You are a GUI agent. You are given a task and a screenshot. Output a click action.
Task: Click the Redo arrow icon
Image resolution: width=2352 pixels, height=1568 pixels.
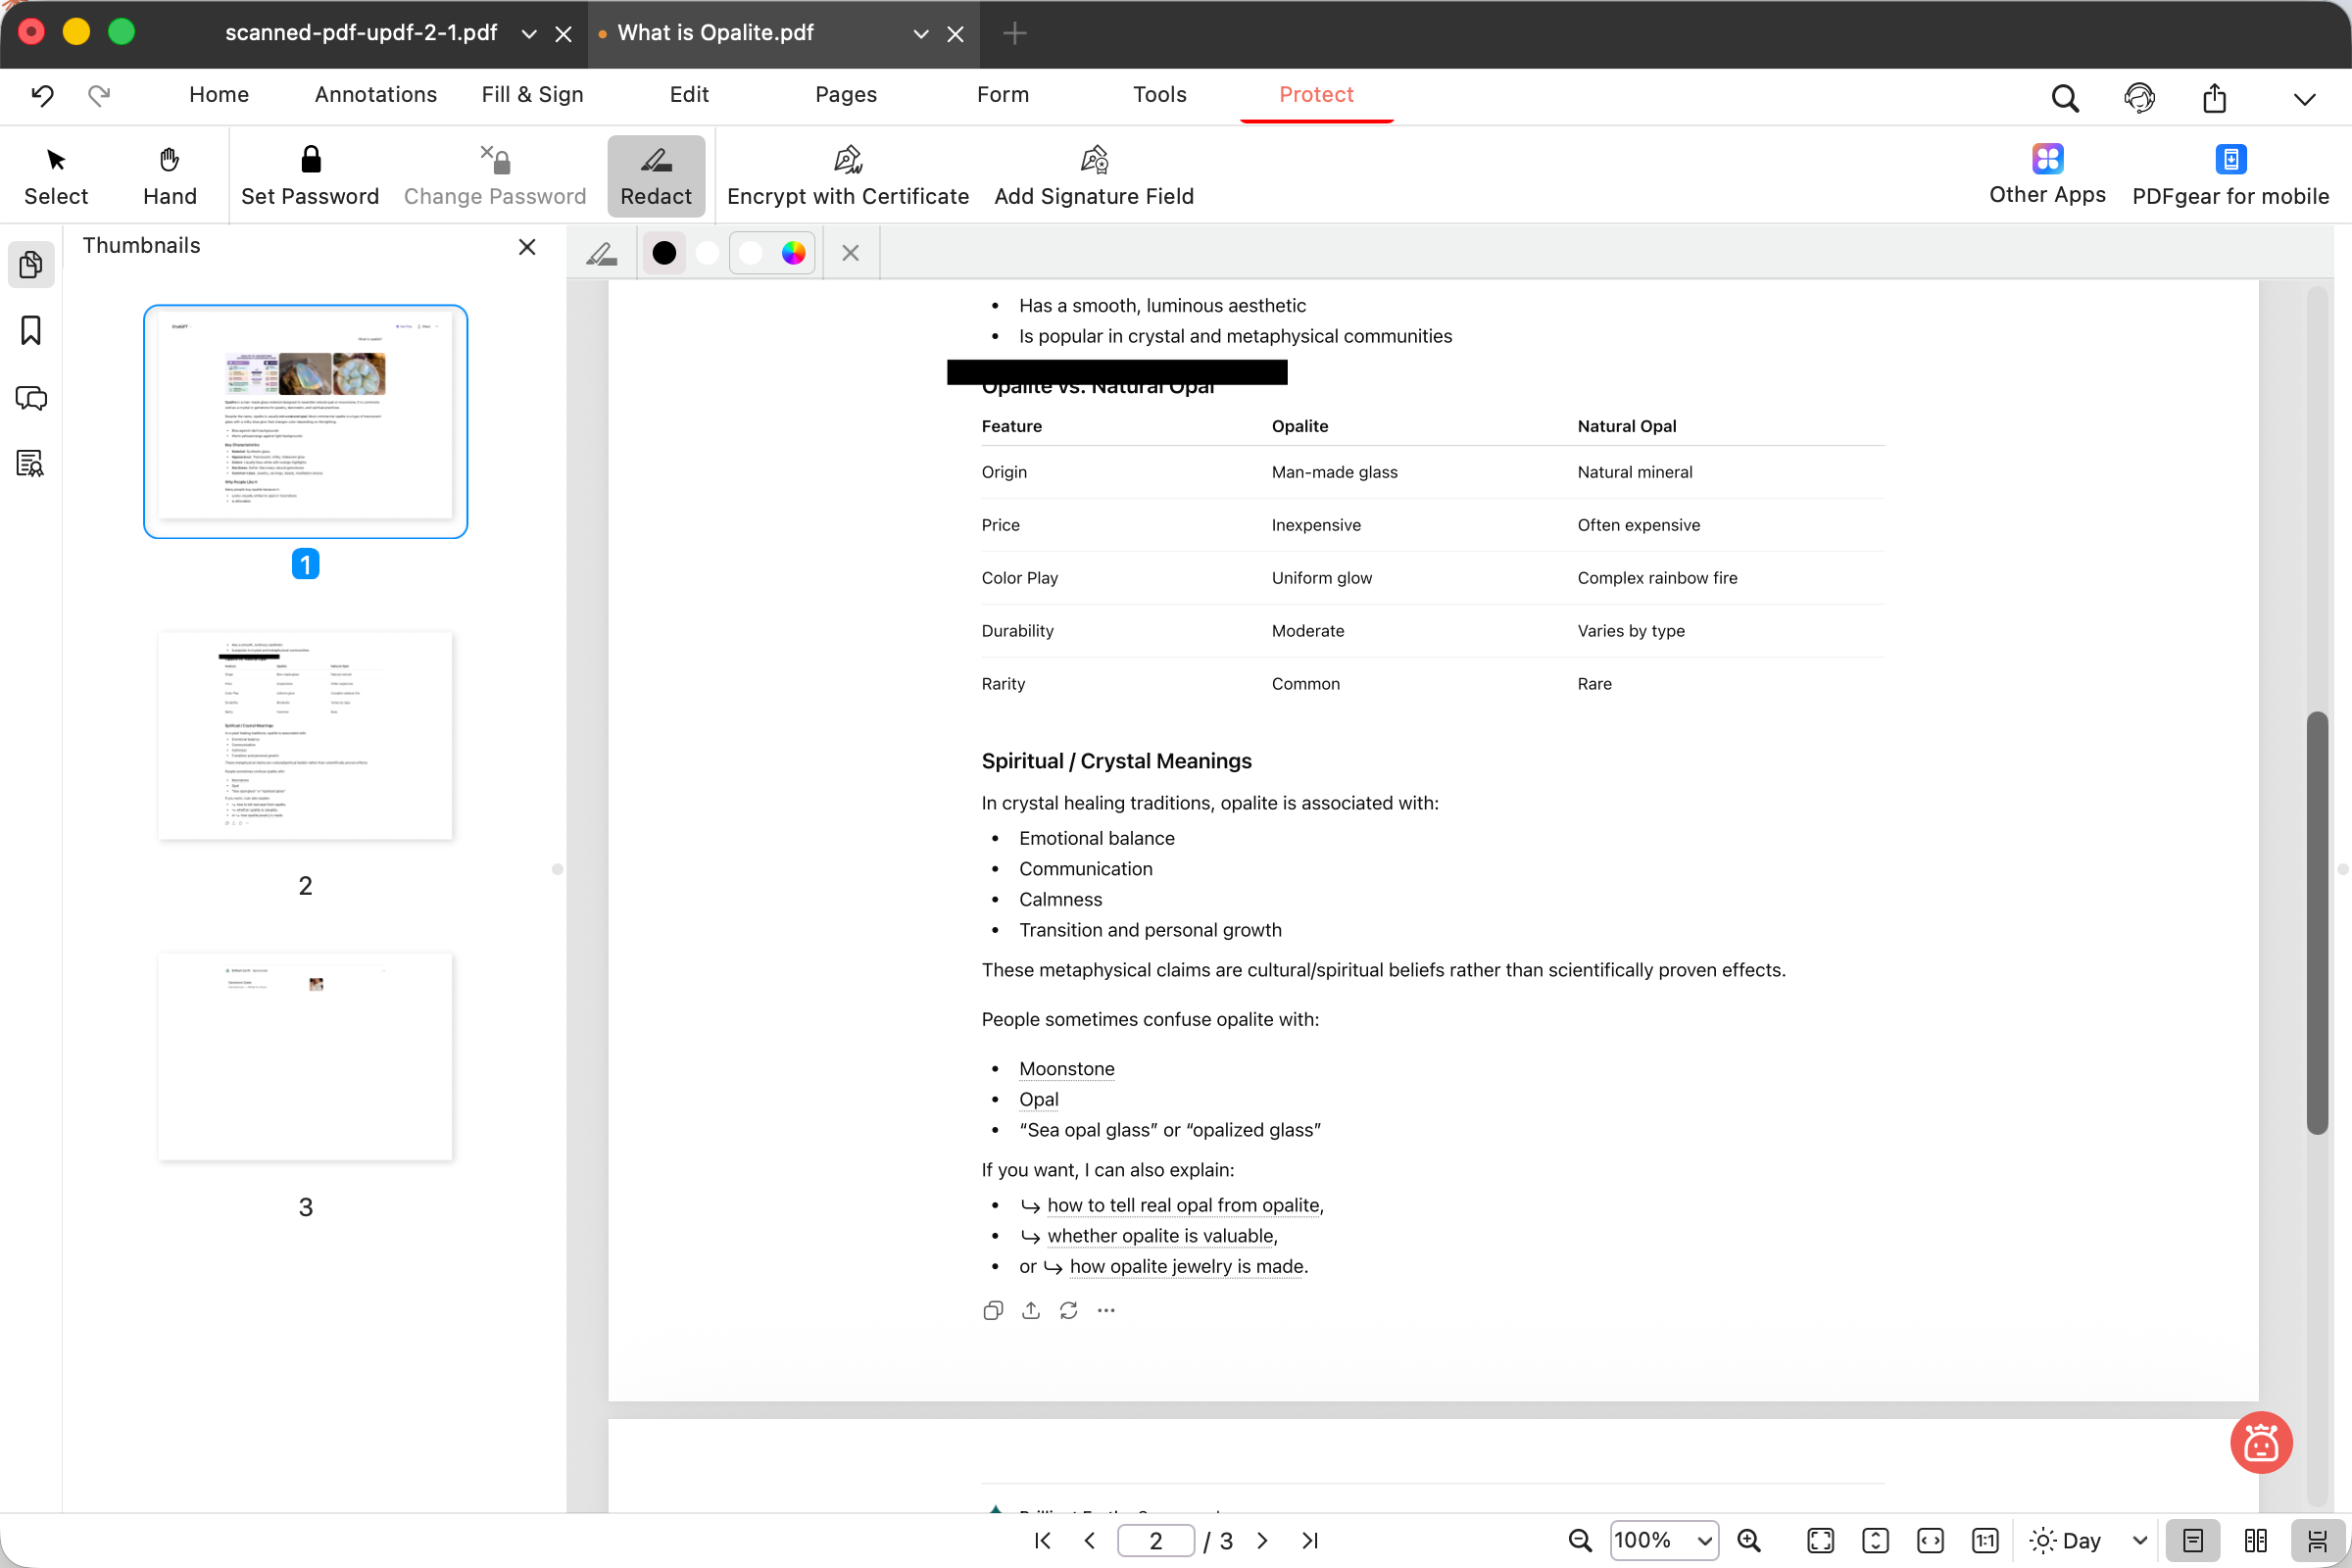pyautogui.click(x=98, y=95)
